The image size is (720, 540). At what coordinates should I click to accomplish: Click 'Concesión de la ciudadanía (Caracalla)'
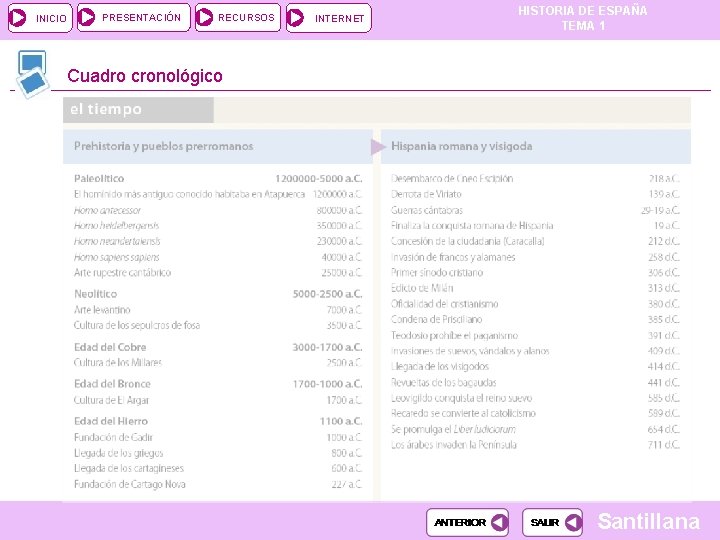point(467,242)
